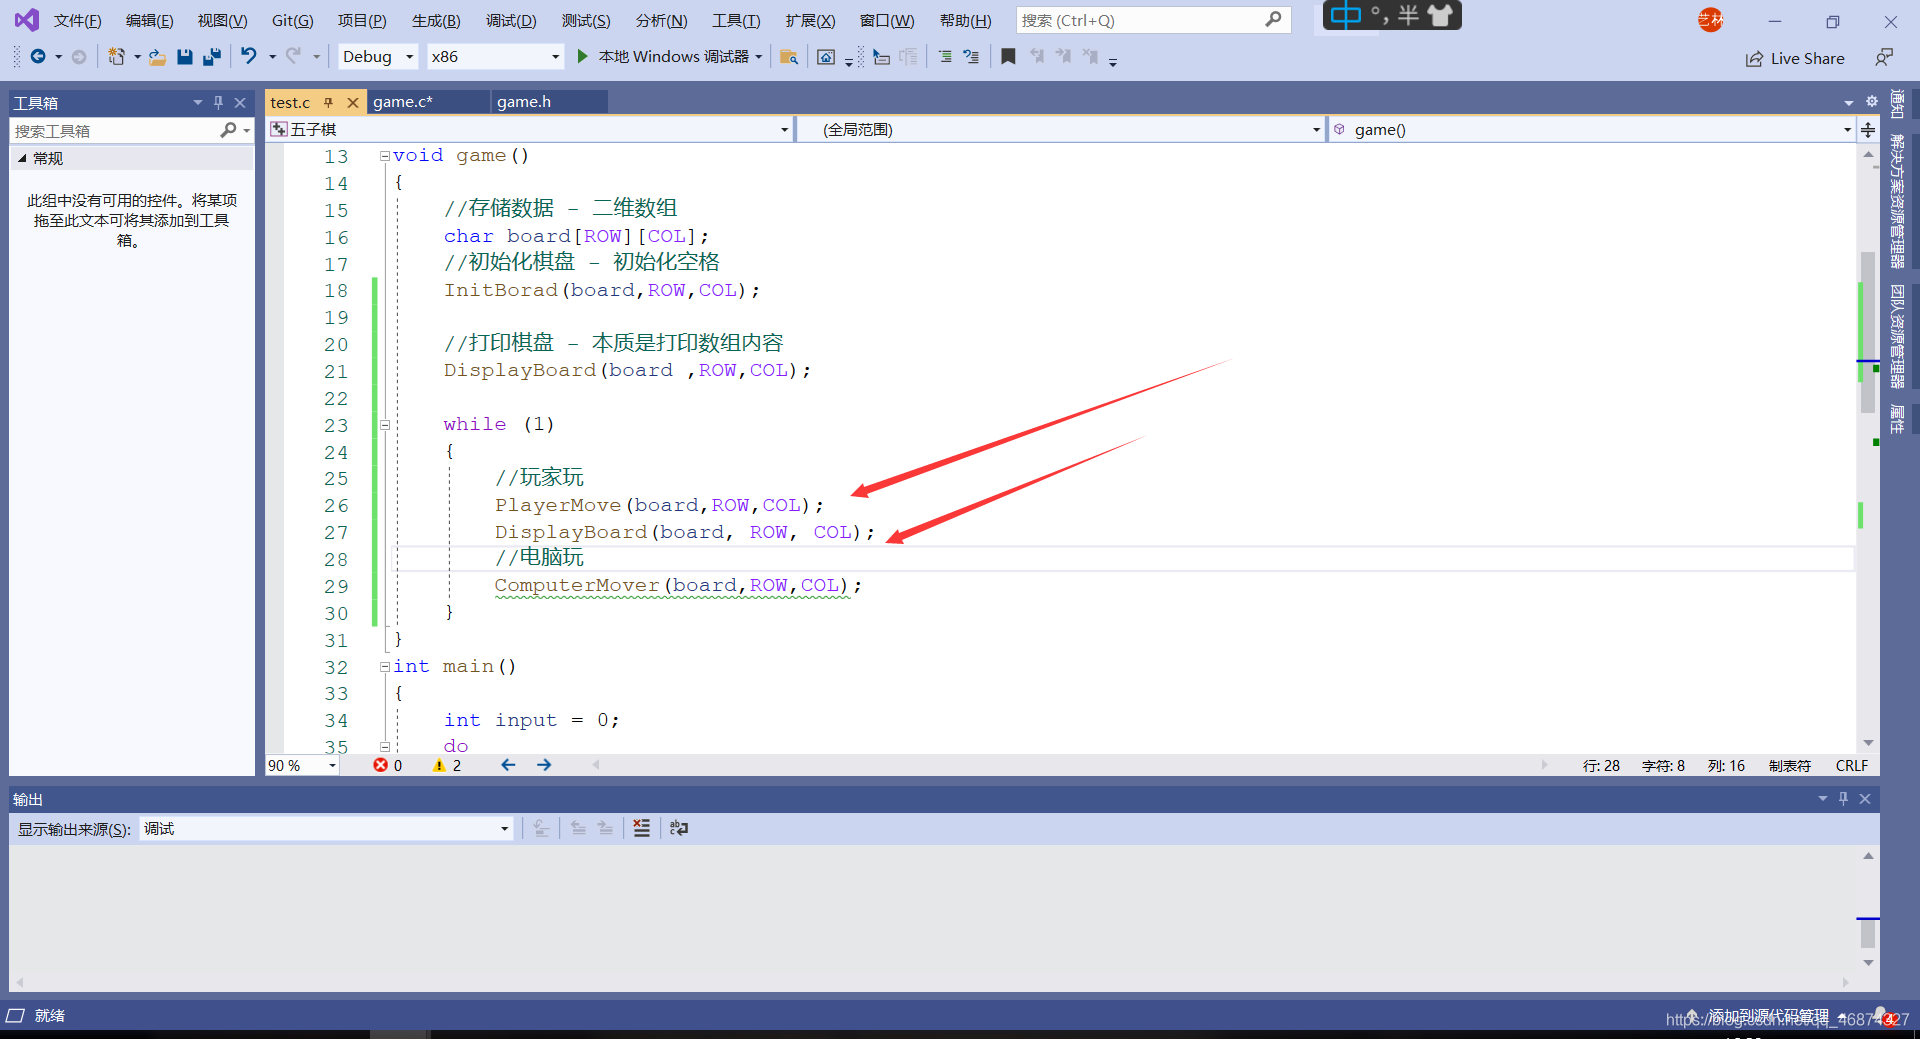Image resolution: width=1920 pixels, height=1039 pixels.
Task: Click the user account avatar icon
Action: (x=1710, y=20)
